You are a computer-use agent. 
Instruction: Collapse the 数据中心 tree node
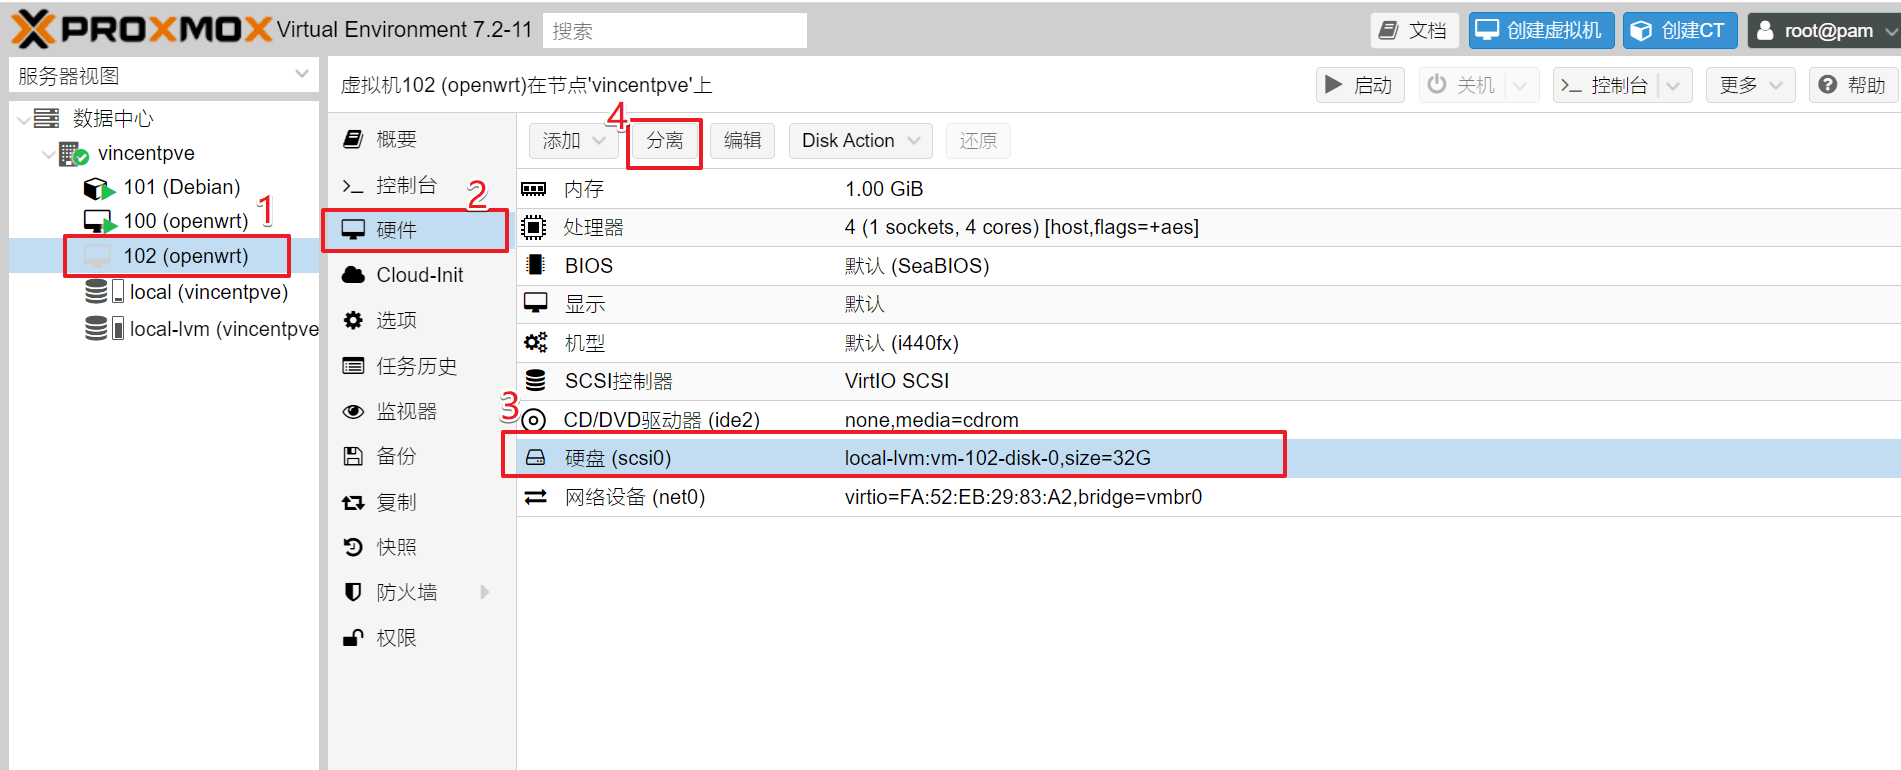[23, 119]
